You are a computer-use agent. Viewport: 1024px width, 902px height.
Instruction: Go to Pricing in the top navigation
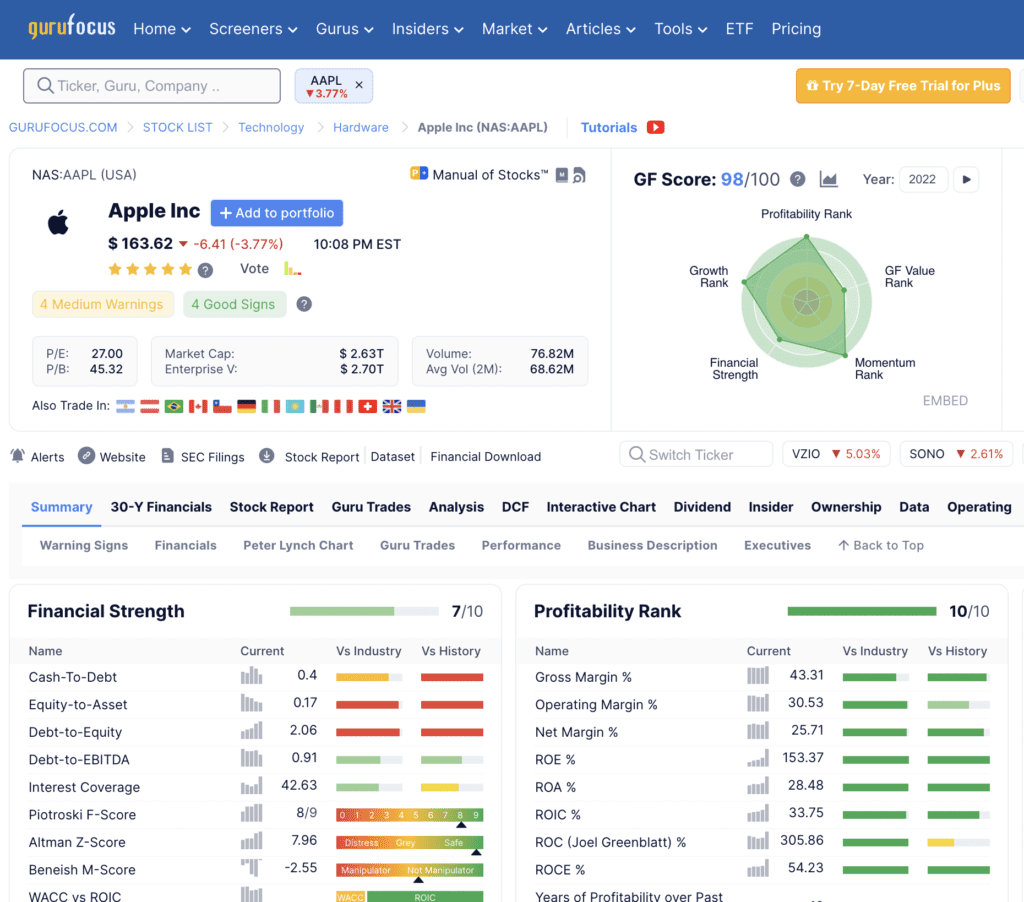click(x=796, y=29)
